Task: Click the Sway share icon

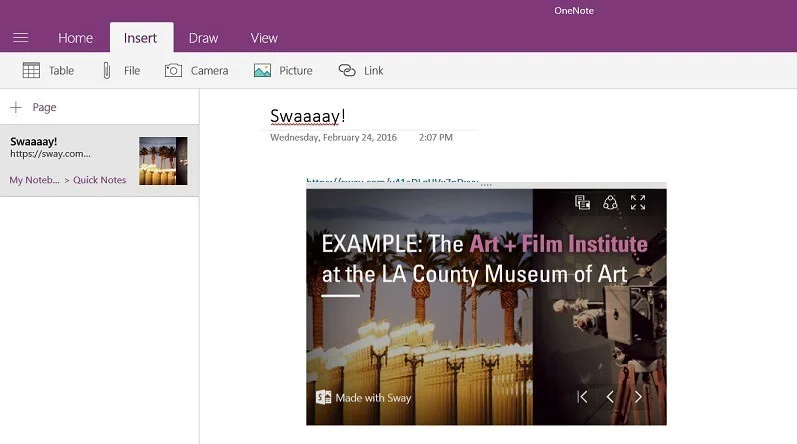Action: tap(610, 203)
